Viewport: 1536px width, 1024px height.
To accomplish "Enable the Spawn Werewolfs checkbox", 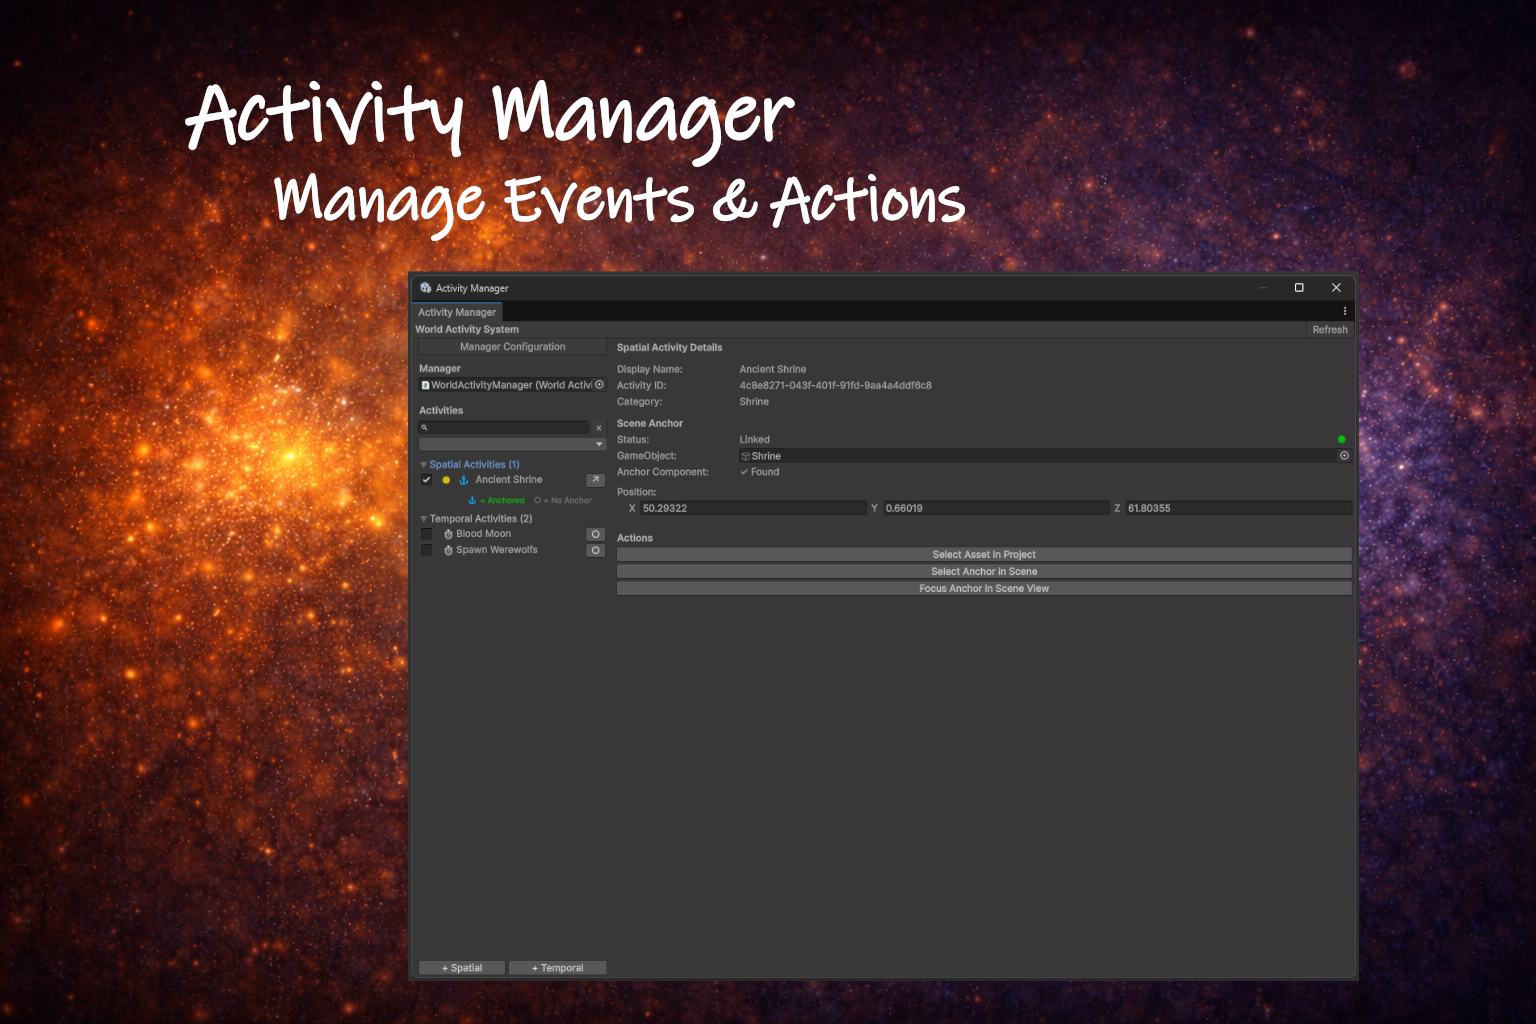I will [x=427, y=550].
